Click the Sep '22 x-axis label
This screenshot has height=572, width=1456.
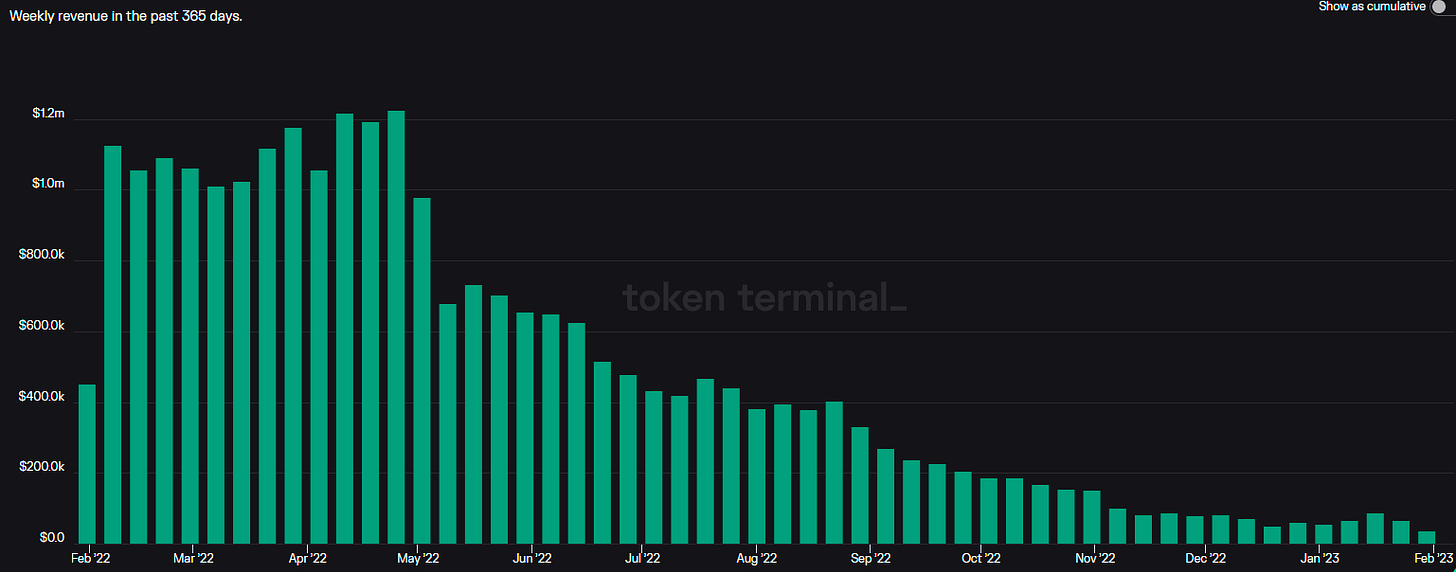pyautogui.click(x=870, y=558)
